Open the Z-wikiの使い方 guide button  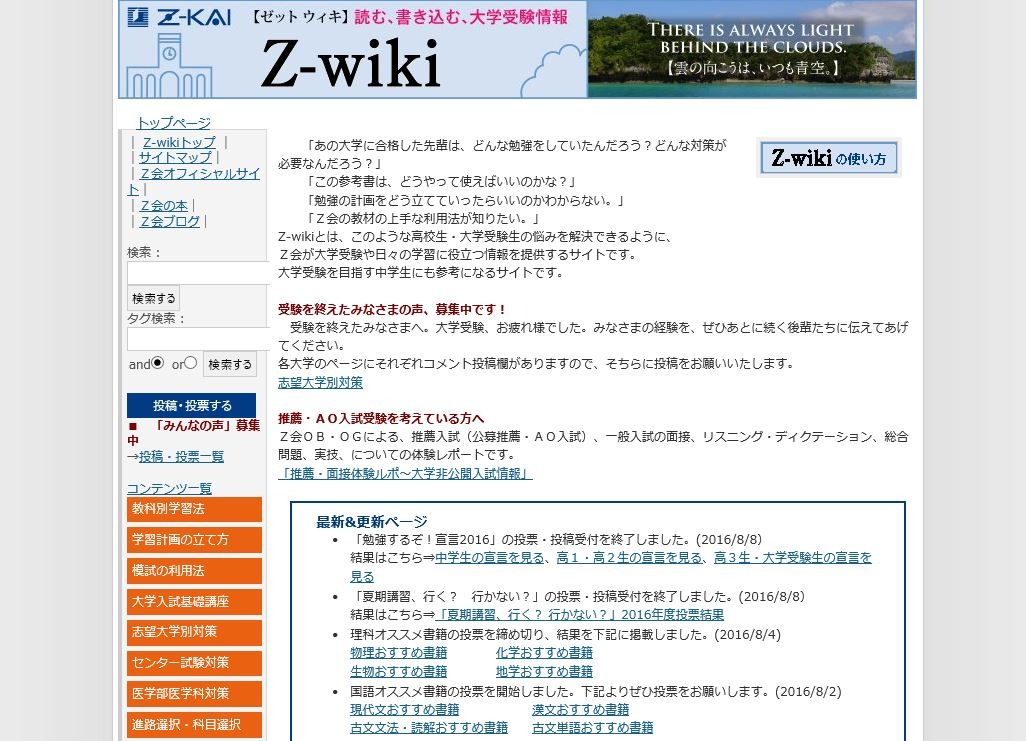click(828, 156)
